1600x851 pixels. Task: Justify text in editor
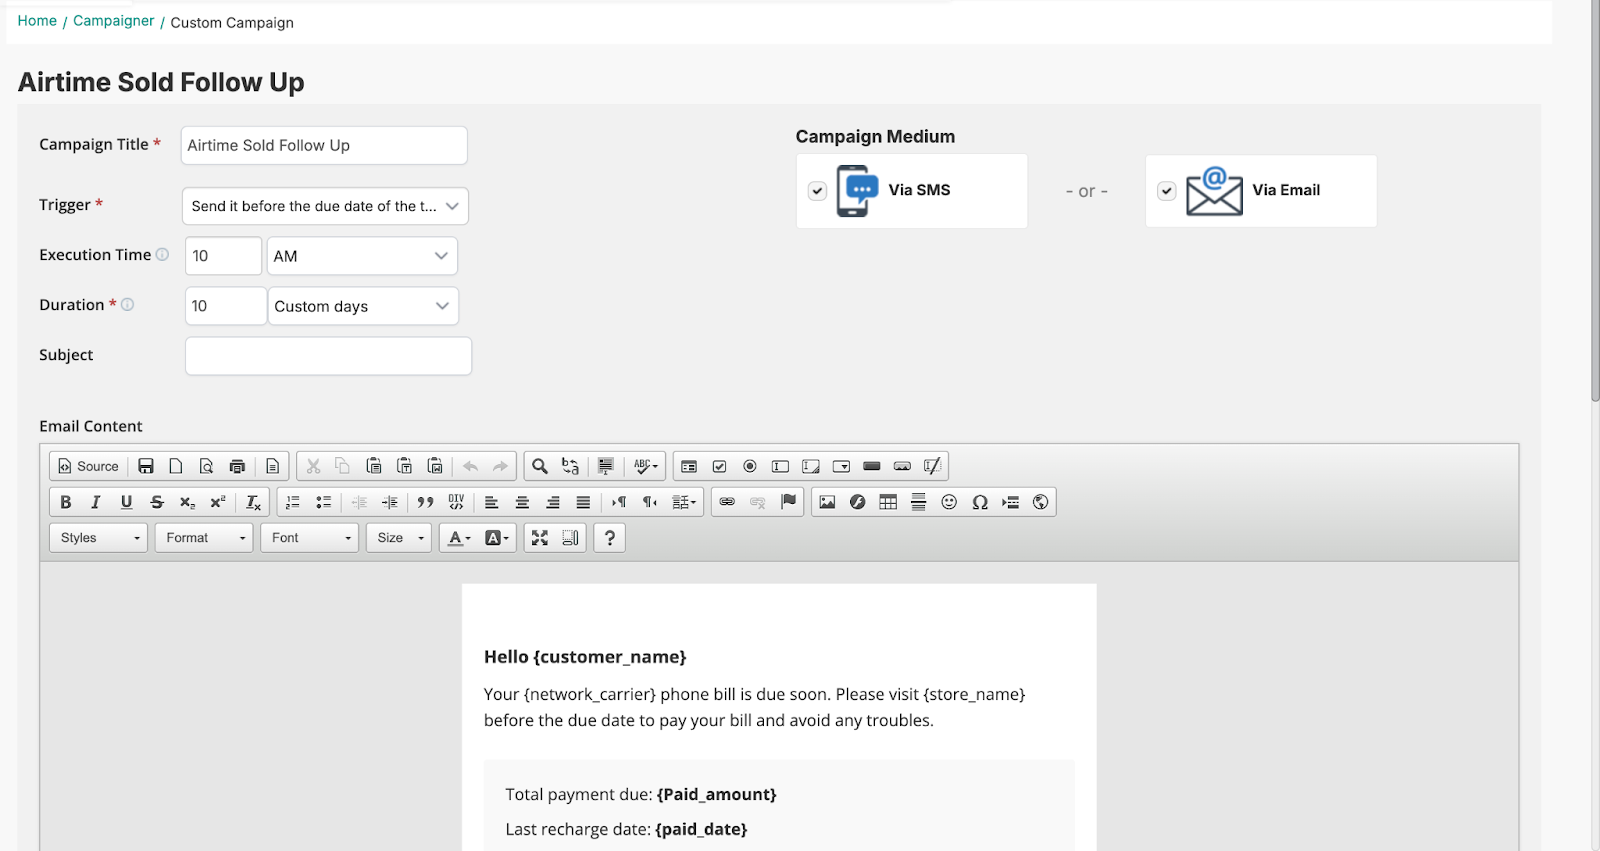point(583,502)
